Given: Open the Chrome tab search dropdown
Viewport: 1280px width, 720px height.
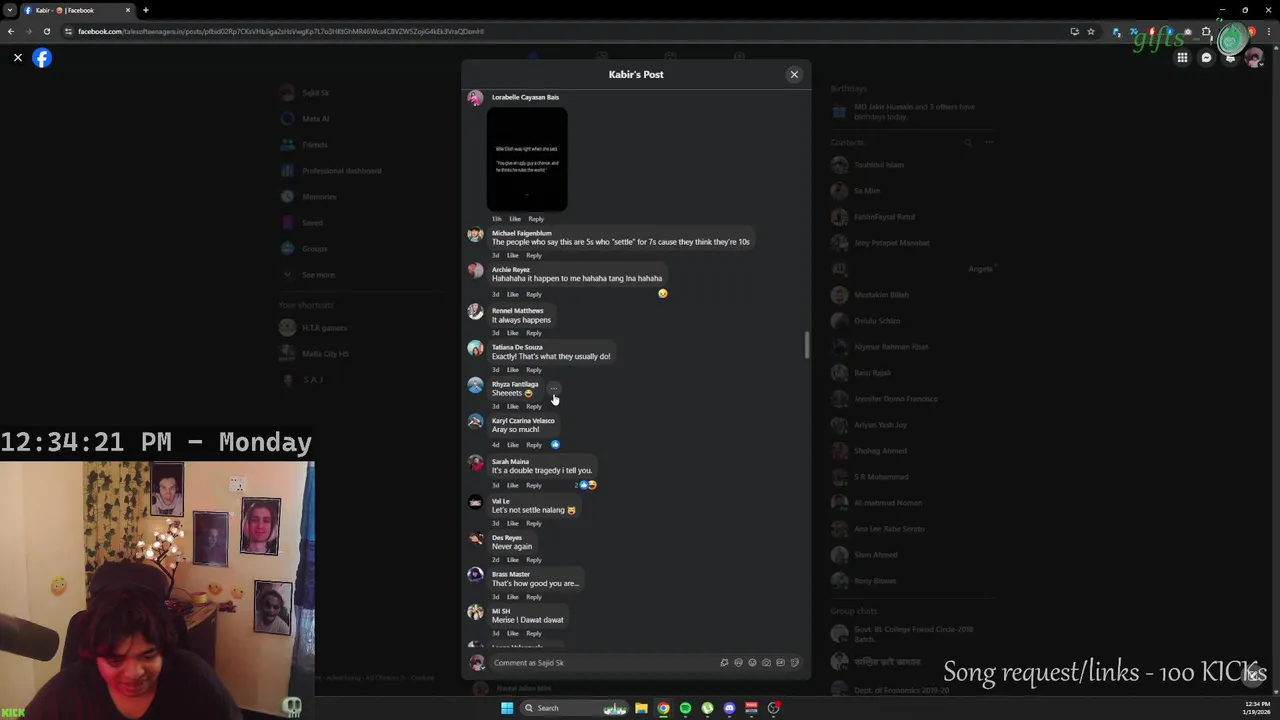Looking at the screenshot, I should click(11, 10).
